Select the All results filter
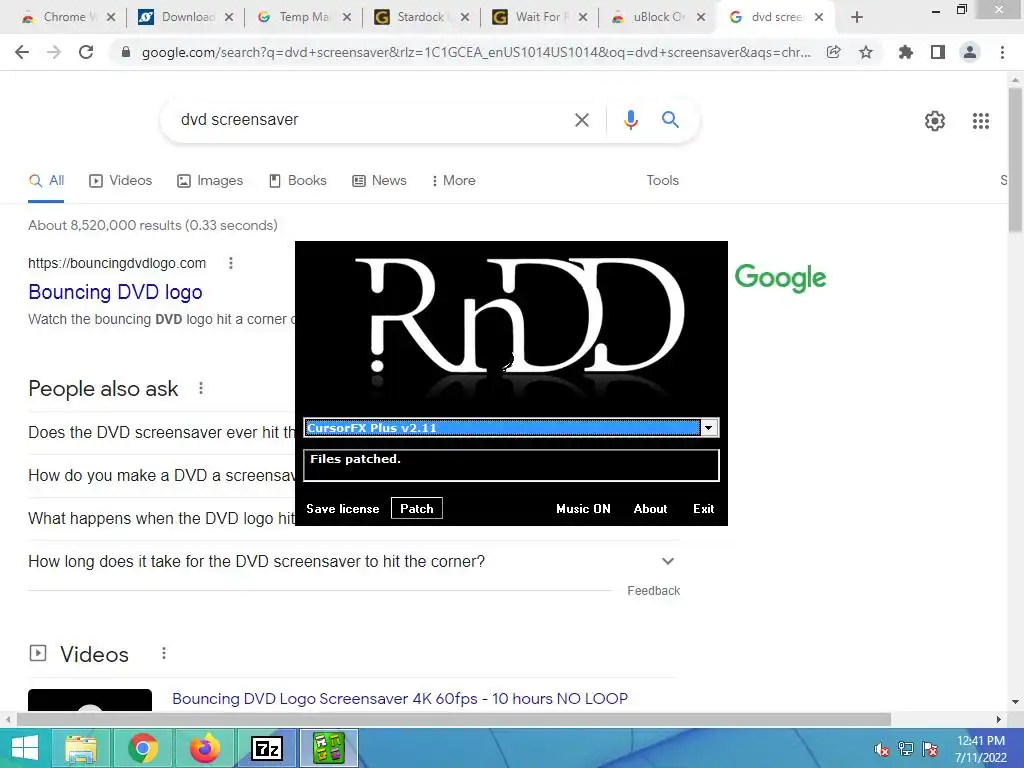The height and width of the screenshot is (768, 1024). point(46,181)
